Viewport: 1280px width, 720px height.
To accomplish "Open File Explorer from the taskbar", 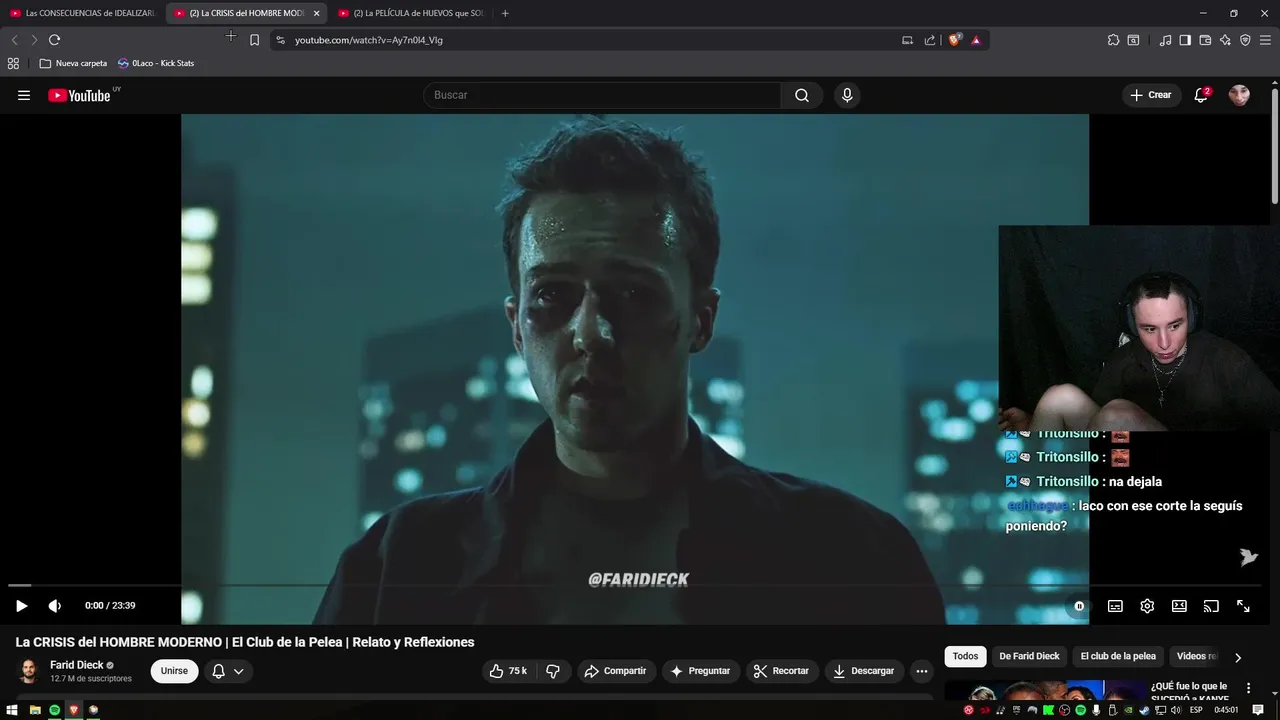I will tap(35, 710).
